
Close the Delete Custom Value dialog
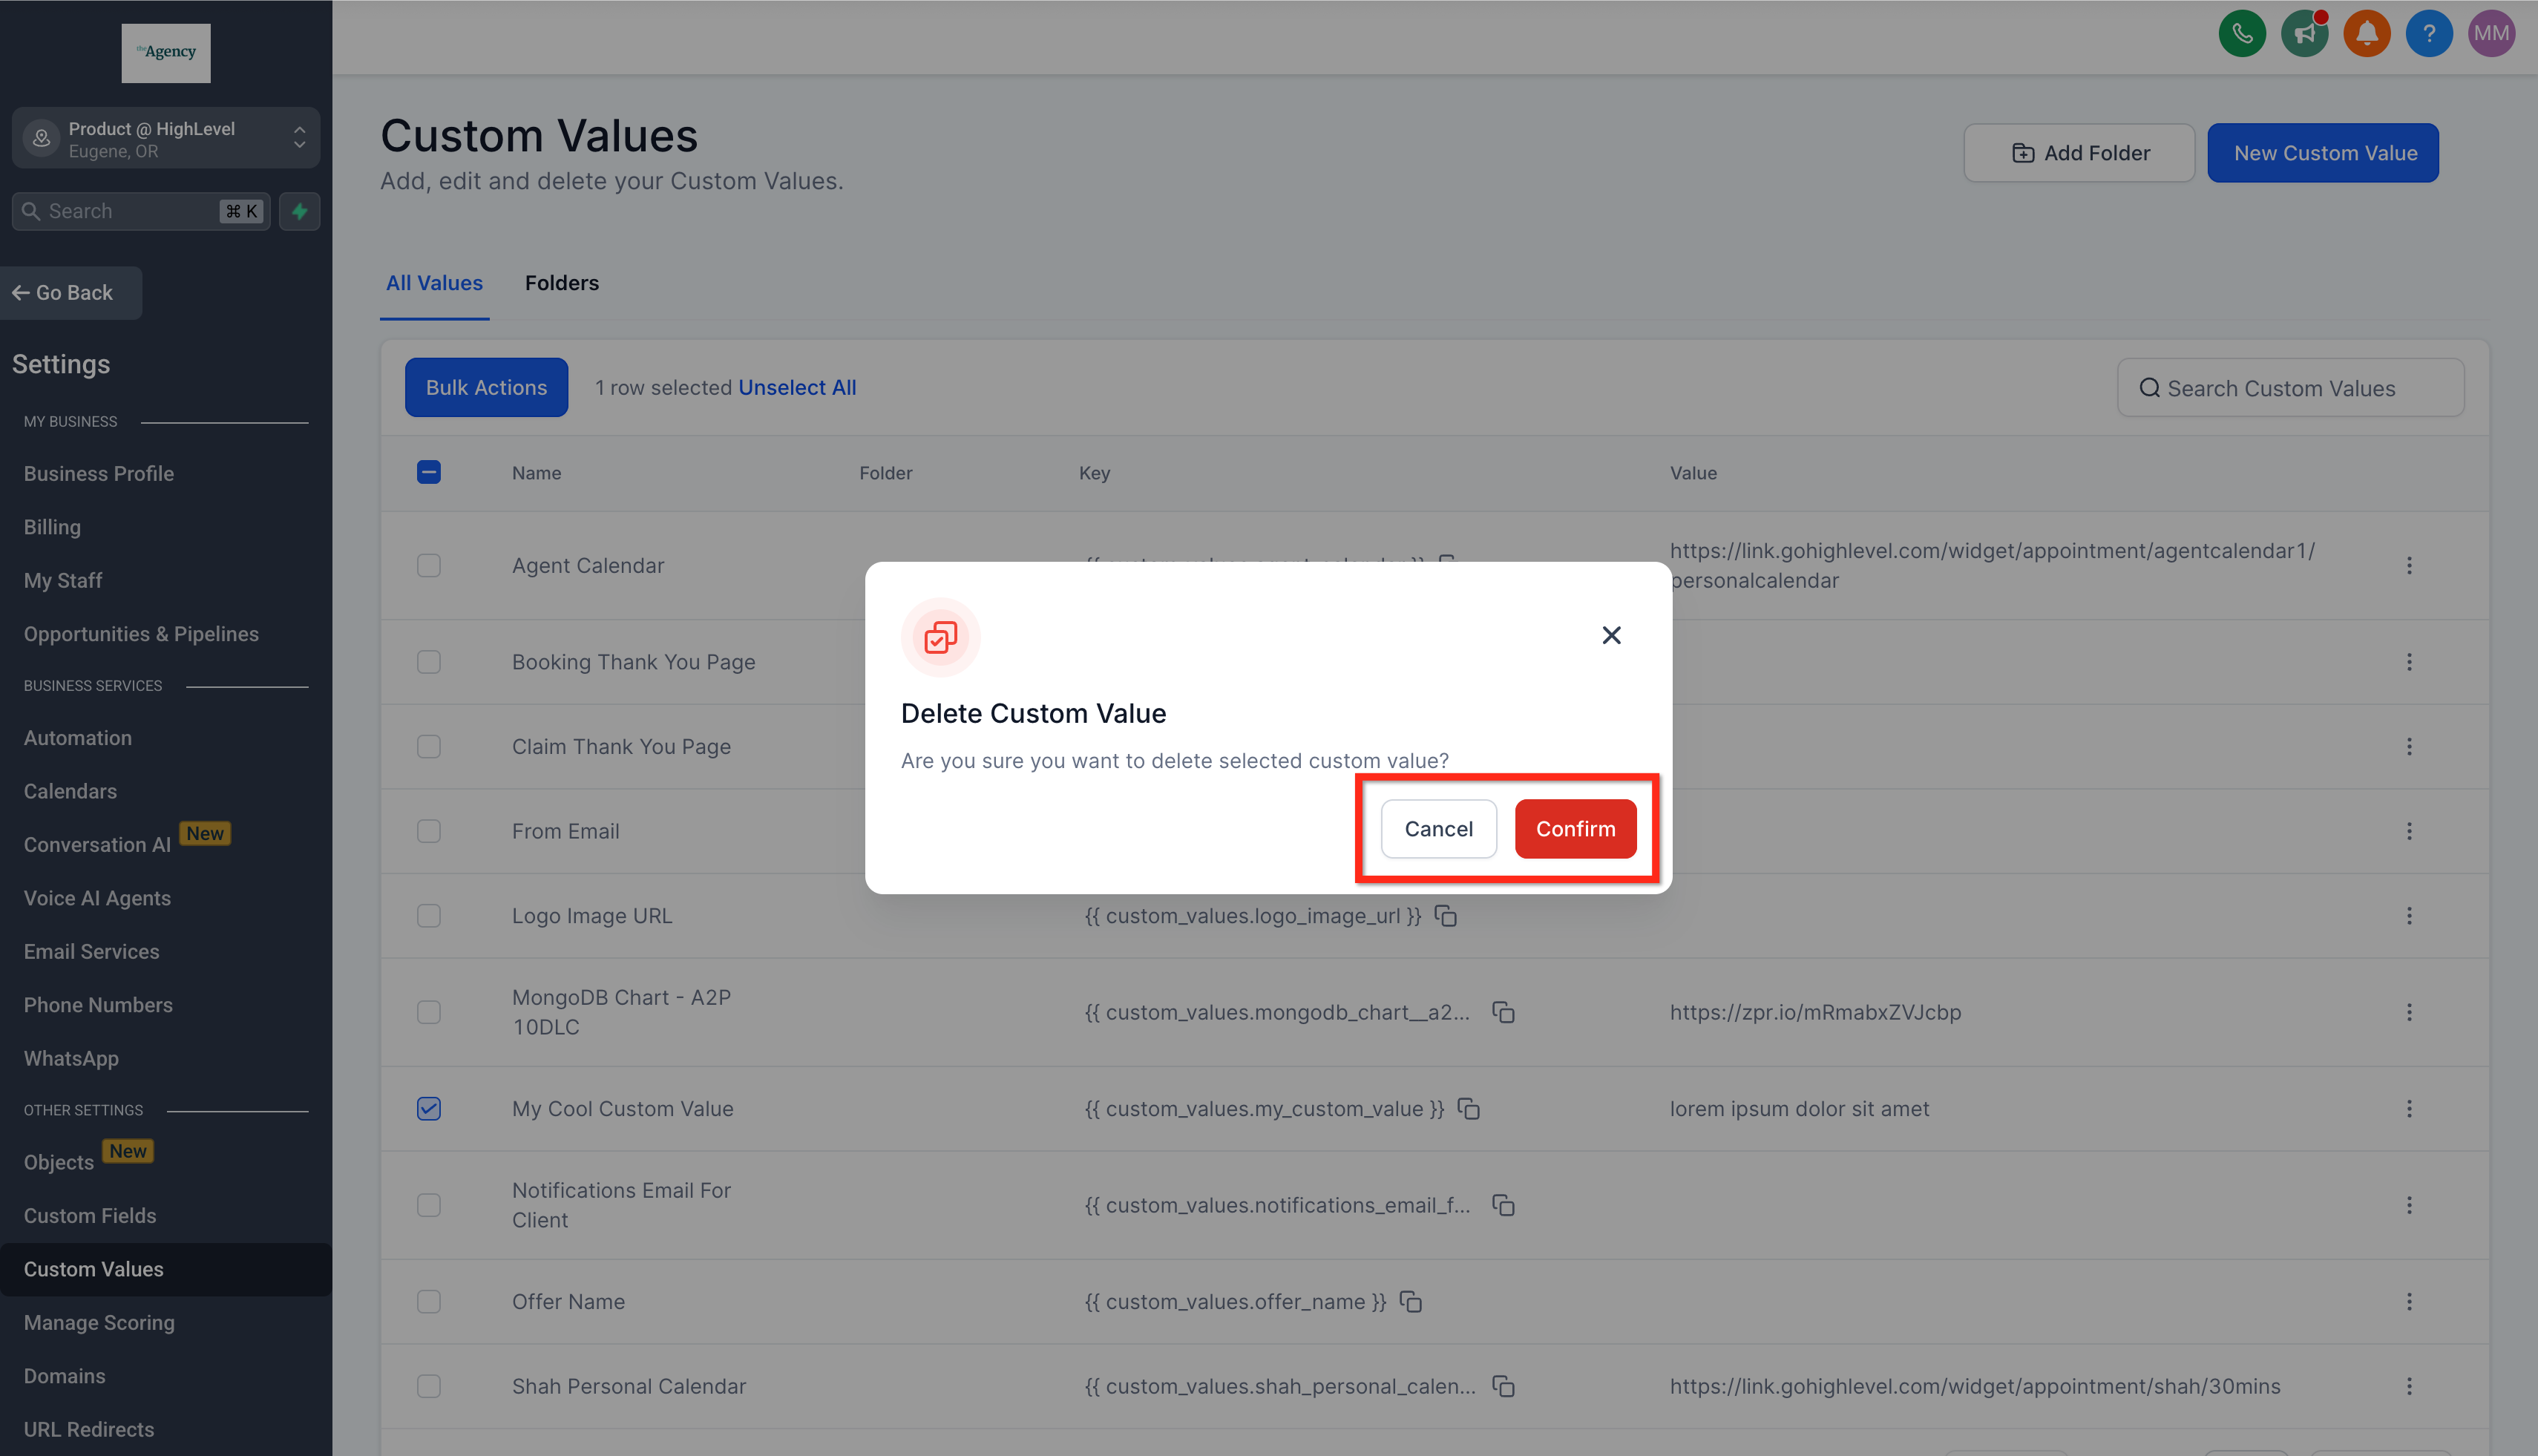tap(1611, 635)
